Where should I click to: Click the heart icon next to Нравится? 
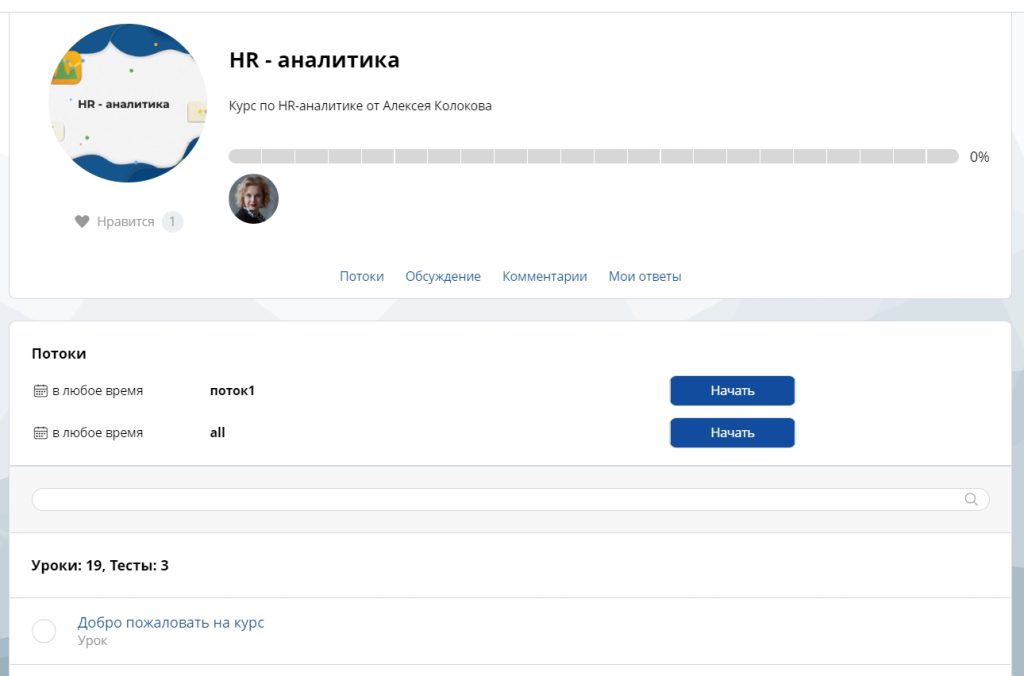pyautogui.click(x=82, y=221)
